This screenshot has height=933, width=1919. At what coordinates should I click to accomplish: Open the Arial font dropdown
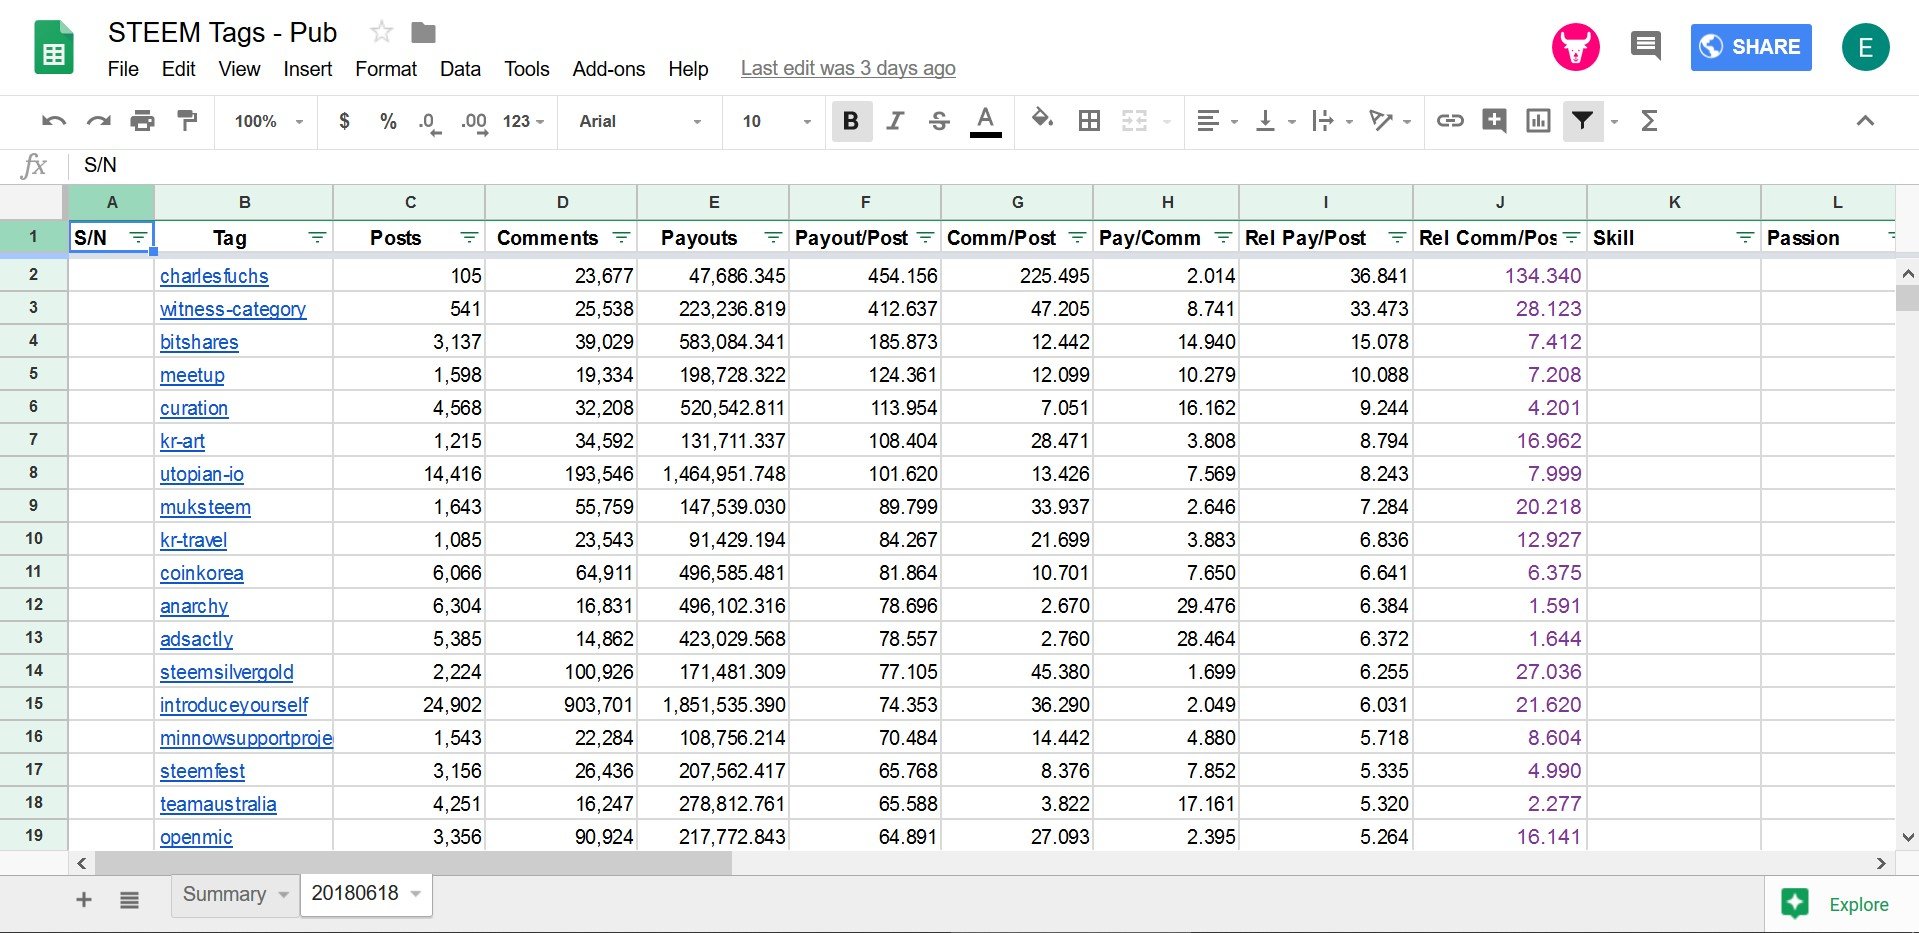tap(640, 121)
